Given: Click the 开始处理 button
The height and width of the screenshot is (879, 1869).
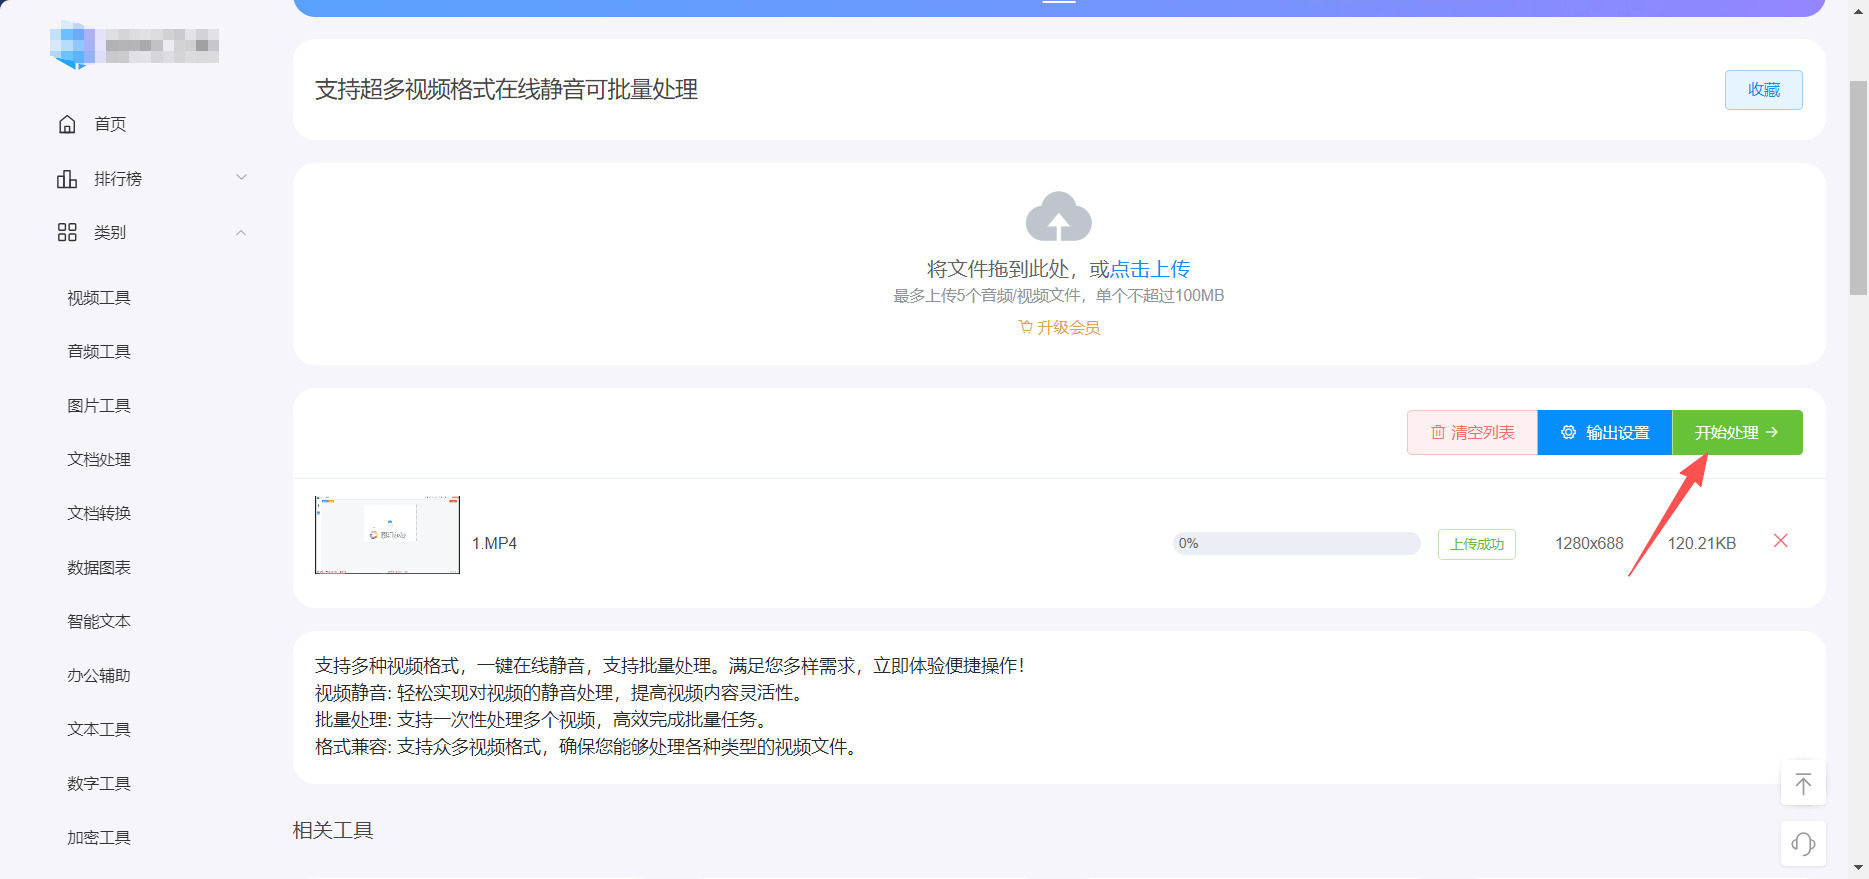Looking at the screenshot, I should [x=1738, y=433].
